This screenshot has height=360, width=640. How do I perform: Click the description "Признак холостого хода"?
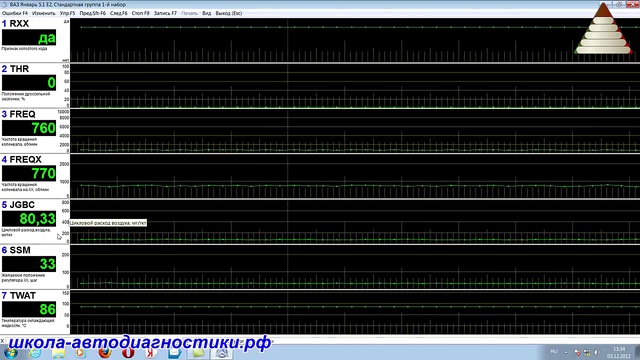pos(24,49)
